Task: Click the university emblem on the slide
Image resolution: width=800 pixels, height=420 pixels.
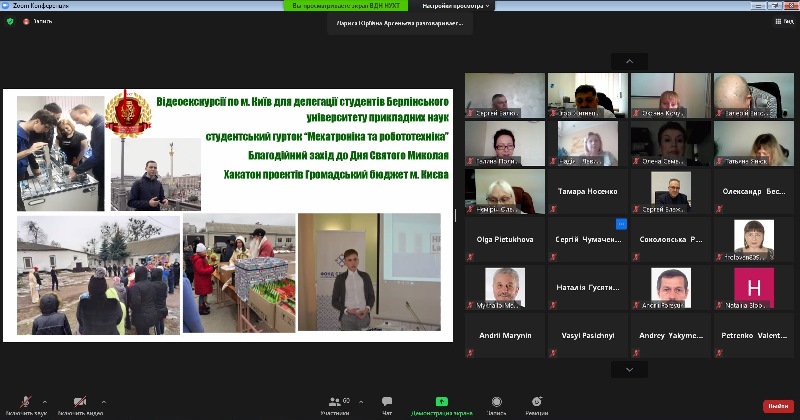Action: click(128, 114)
